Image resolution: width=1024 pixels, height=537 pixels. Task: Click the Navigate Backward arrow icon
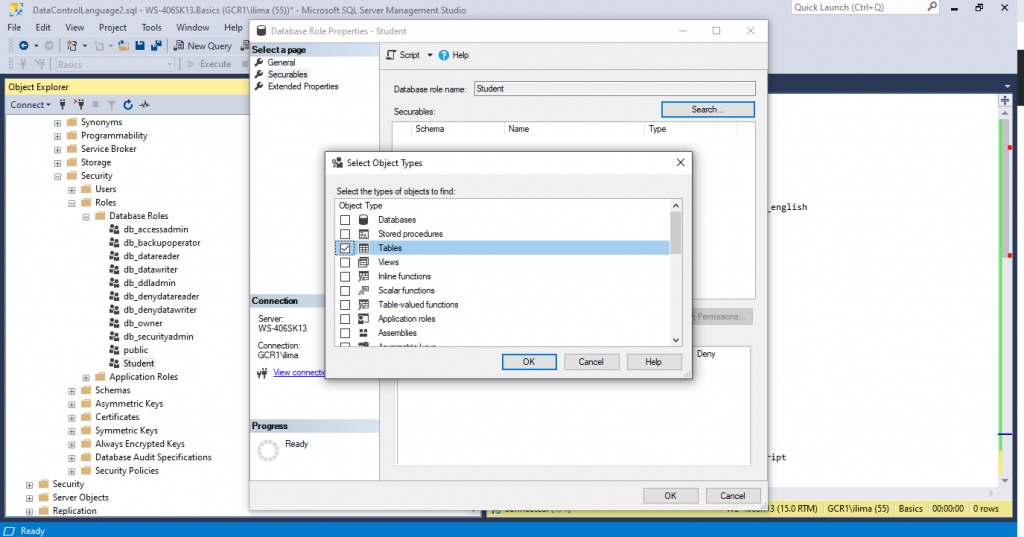[x=24, y=46]
